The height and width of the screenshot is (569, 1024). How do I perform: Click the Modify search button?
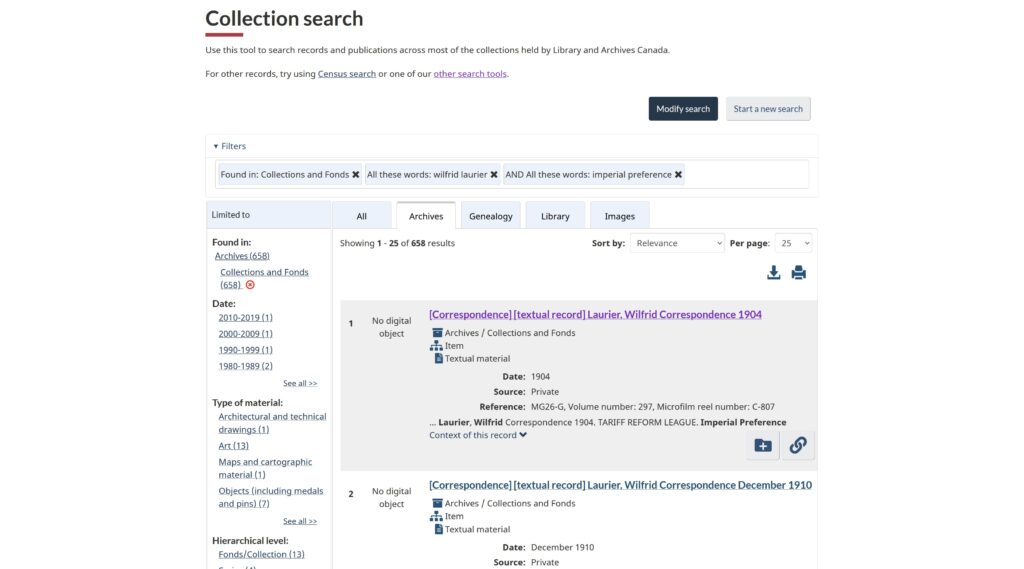pos(683,109)
